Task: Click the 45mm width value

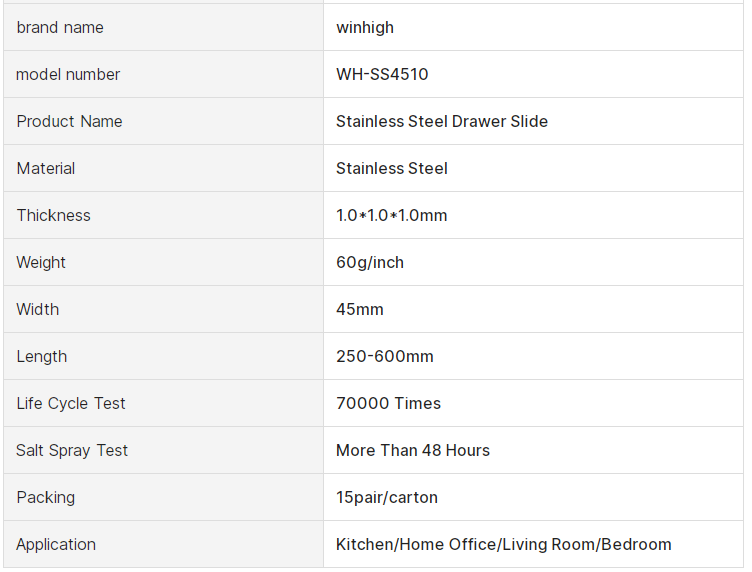Action: [360, 309]
